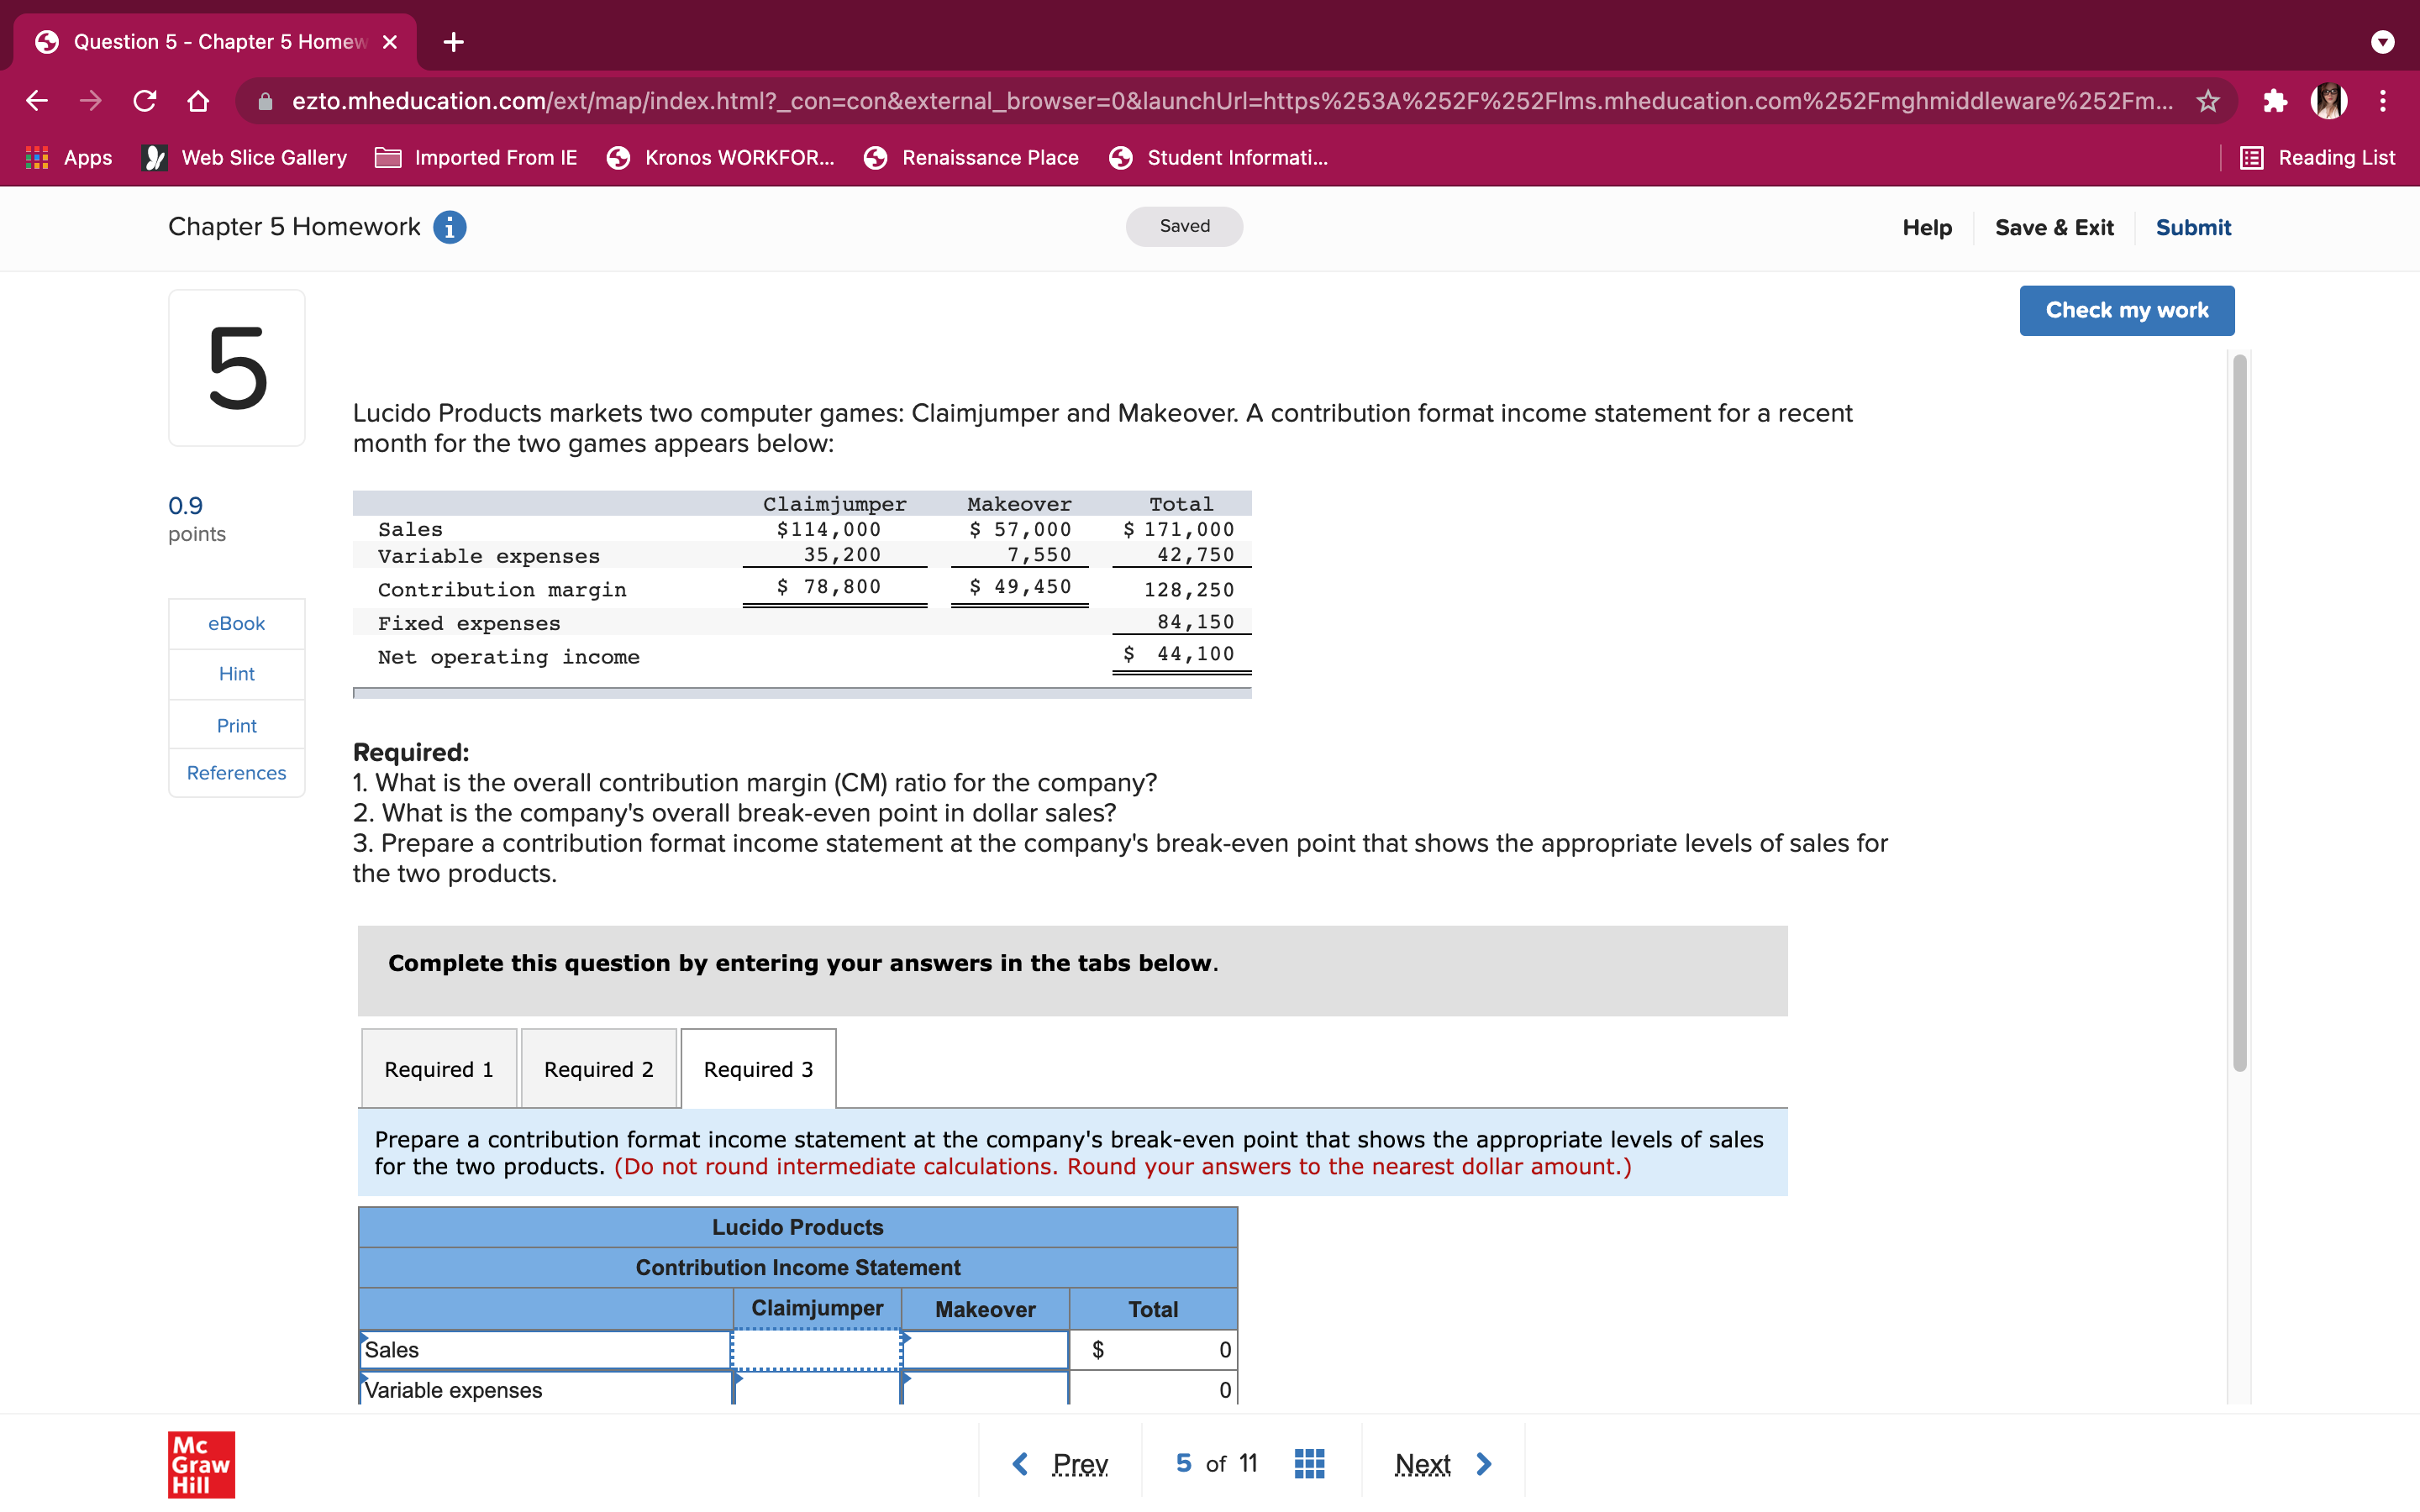Click the question info icon beside Chapter 5 Homework
Viewport: 2420px width, 1512px height.
tap(449, 227)
